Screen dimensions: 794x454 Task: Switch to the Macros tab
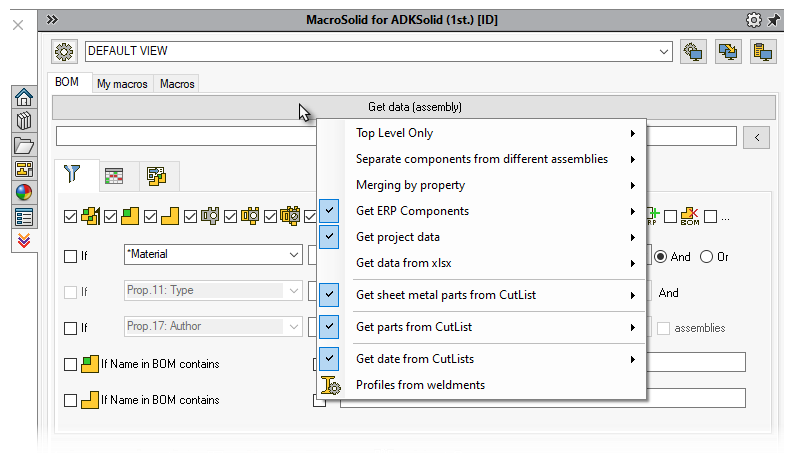(177, 84)
